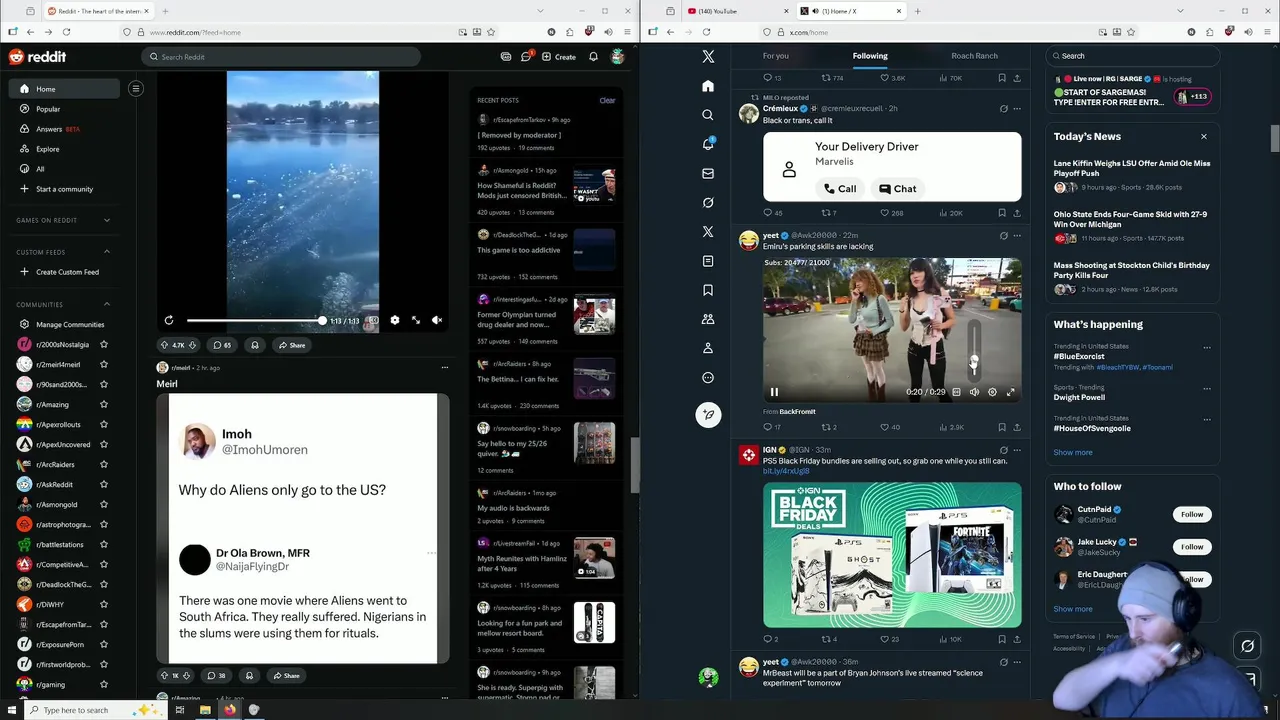Collapse Custom Feeds section
This screenshot has width=1280, height=720.
click(107, 252)
